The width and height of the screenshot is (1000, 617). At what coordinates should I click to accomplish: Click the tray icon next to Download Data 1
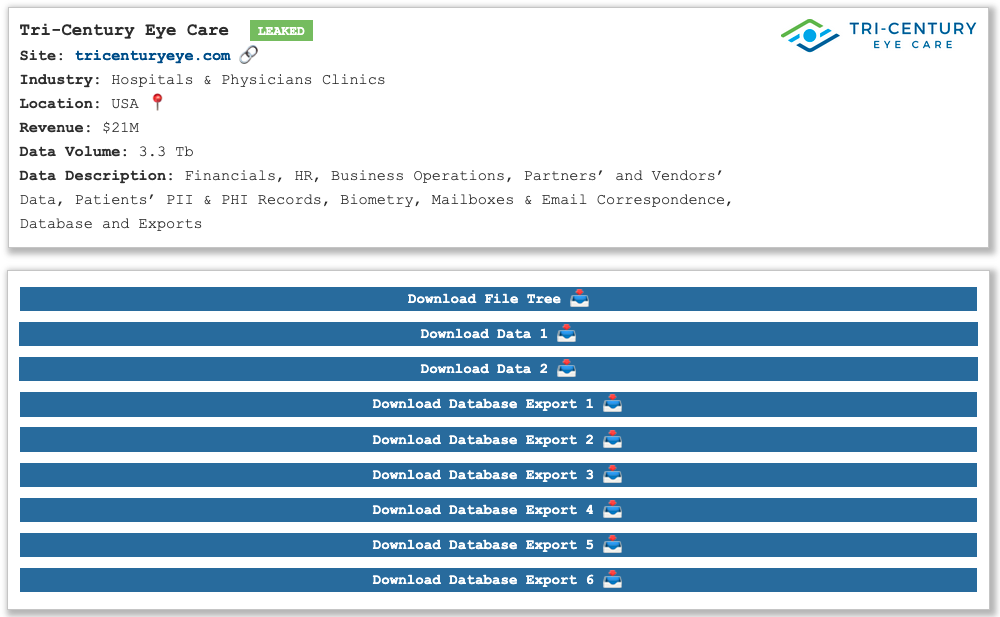(566, 334)
